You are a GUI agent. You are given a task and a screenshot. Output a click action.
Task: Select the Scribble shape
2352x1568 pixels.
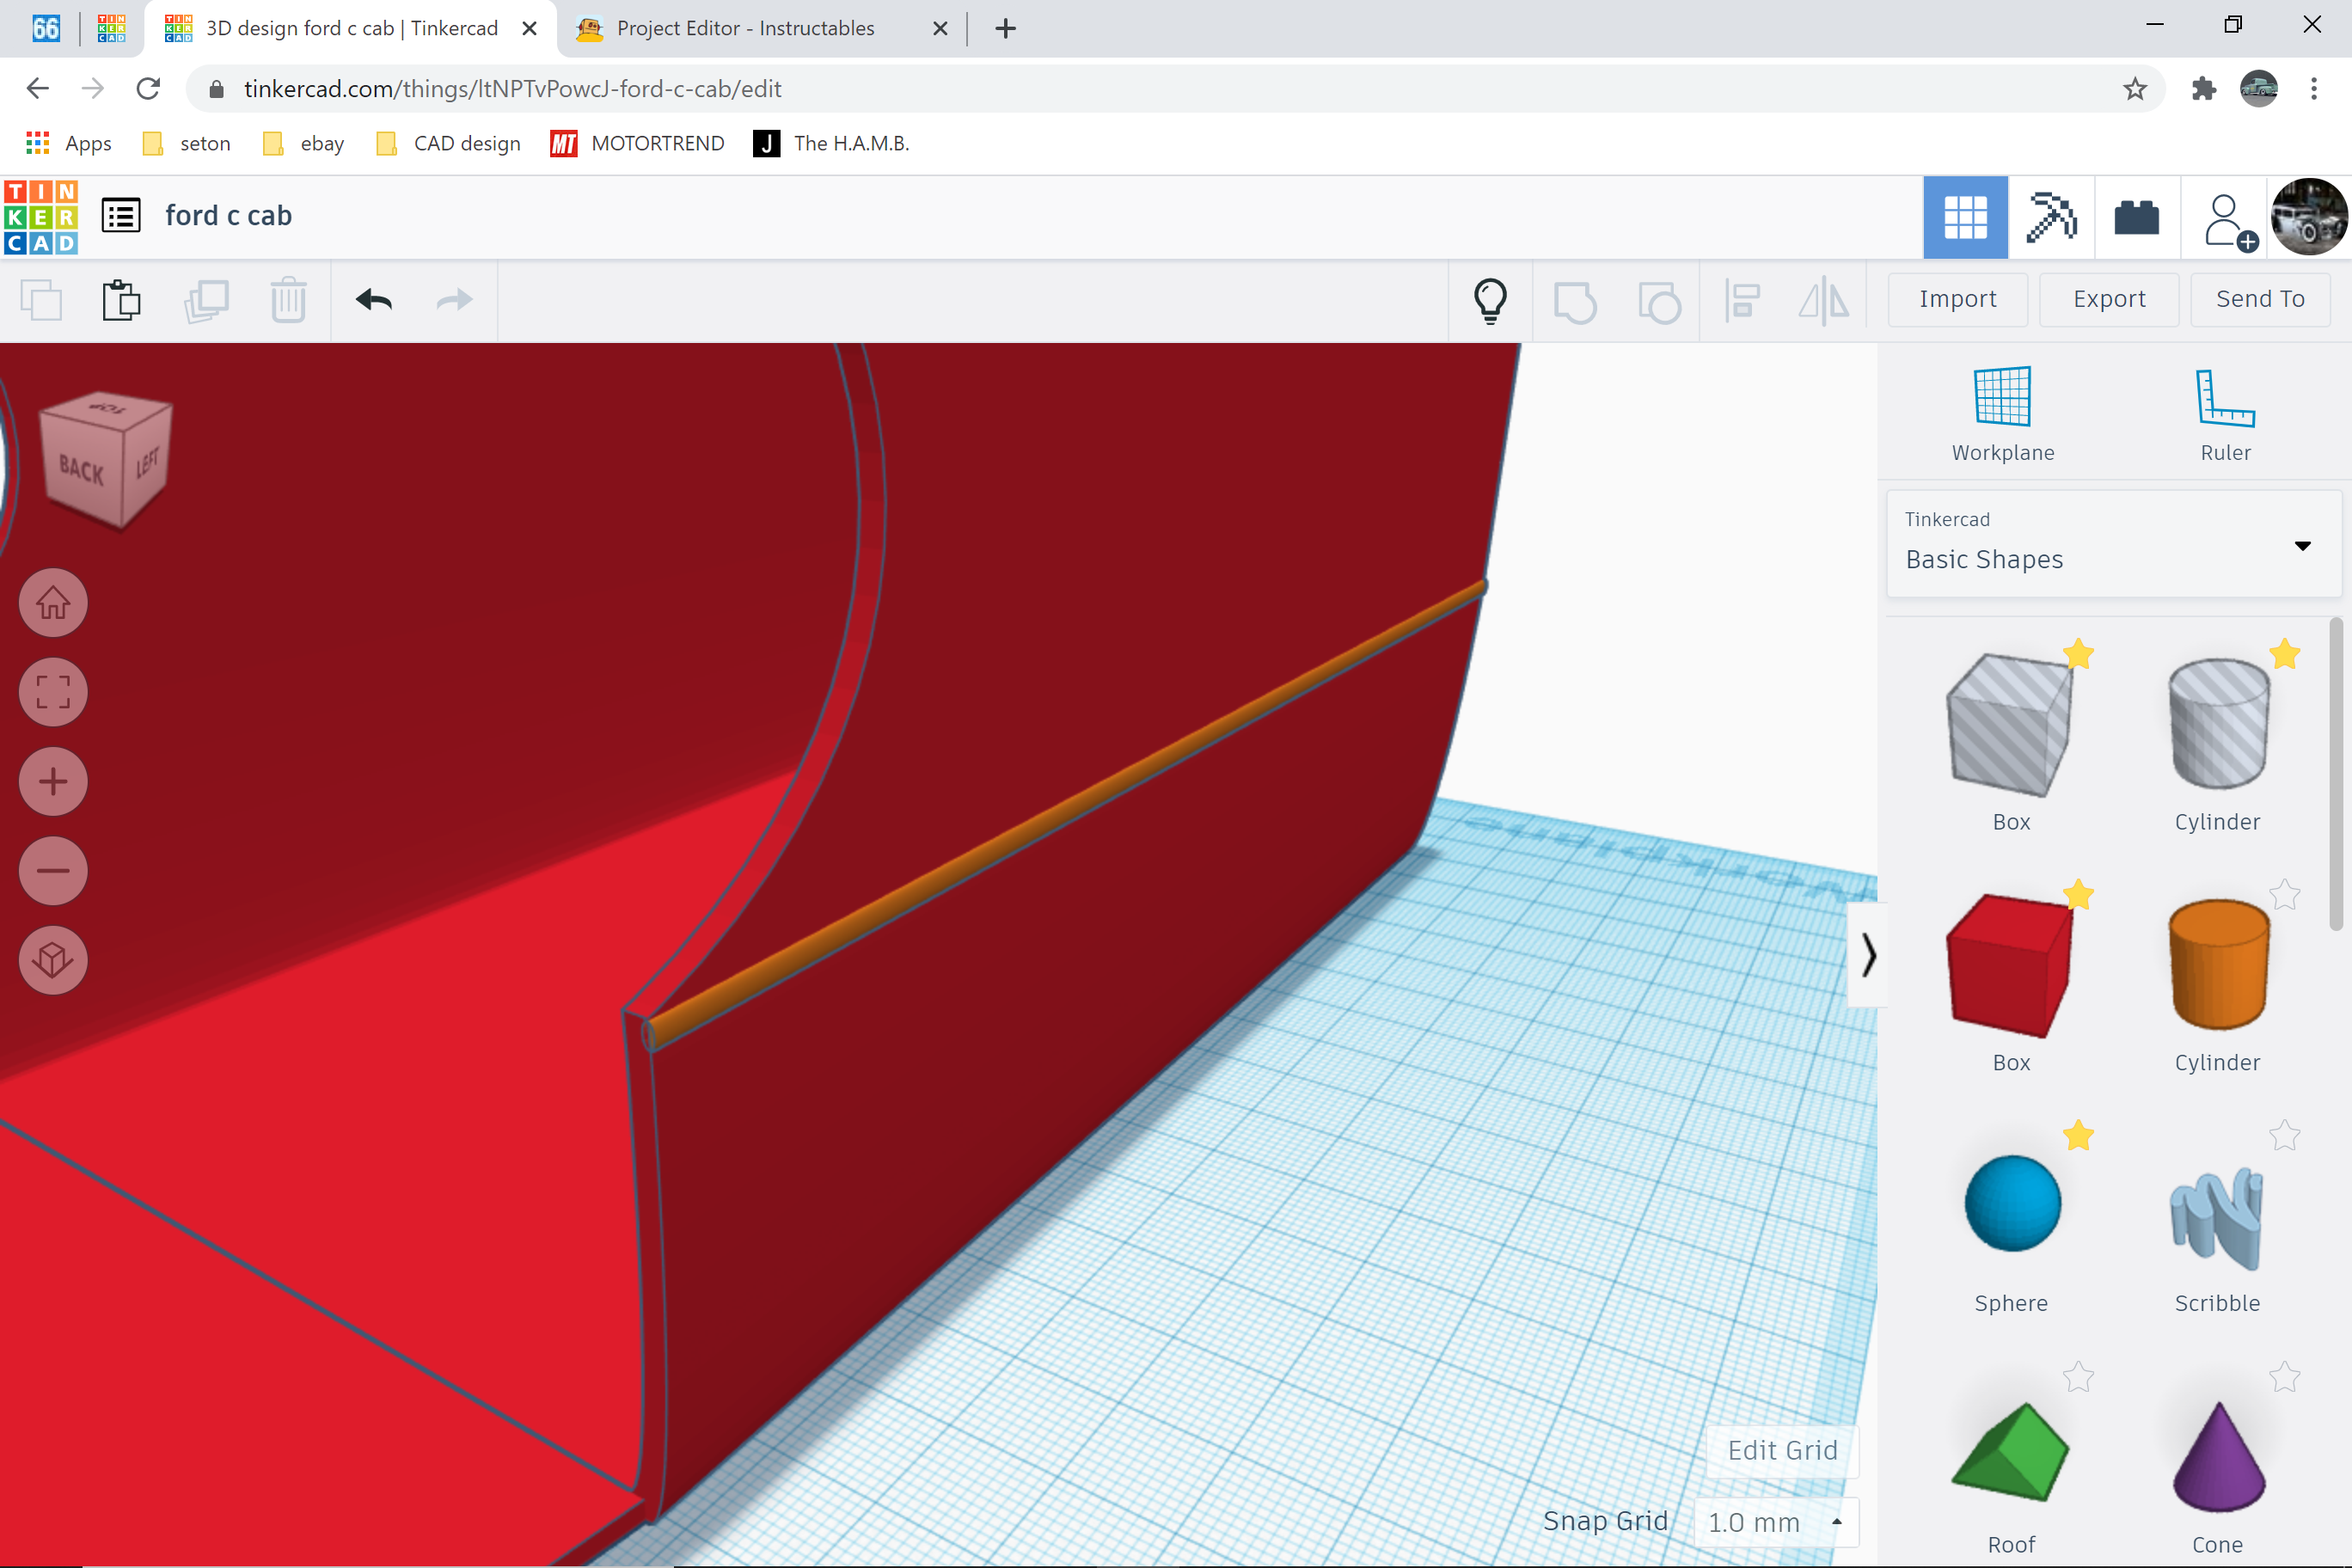(x=2216, y=1217)
